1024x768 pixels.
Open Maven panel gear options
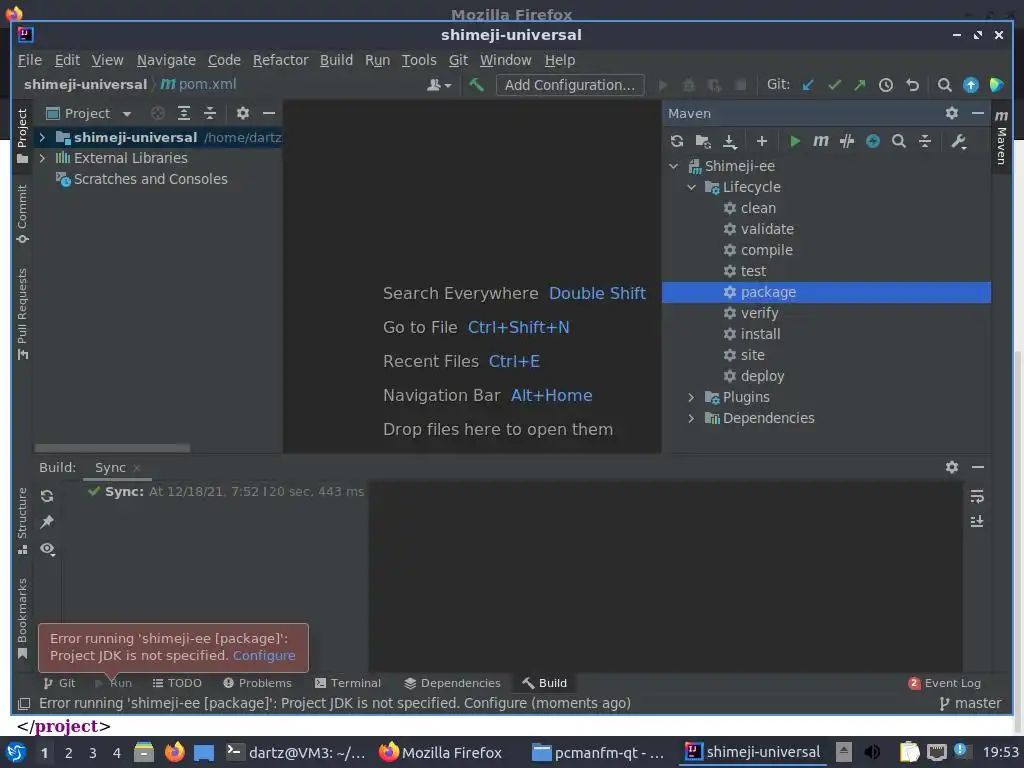click(x=952, y=113)
